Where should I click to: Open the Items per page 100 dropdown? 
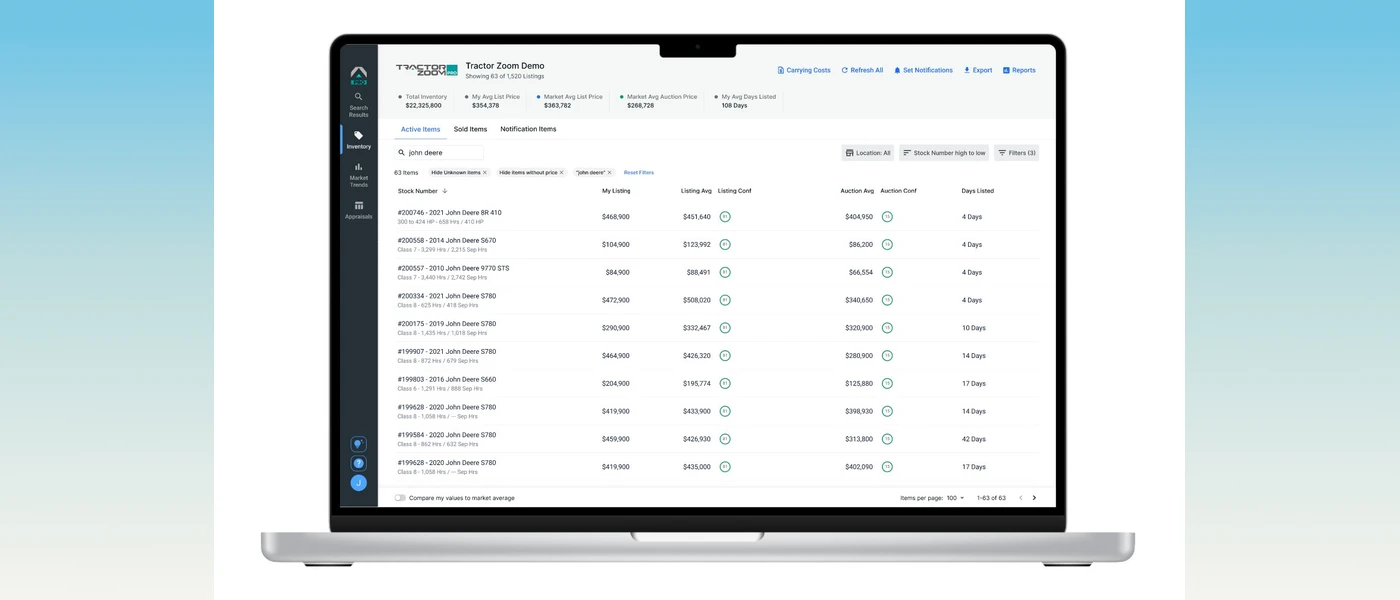956,498
